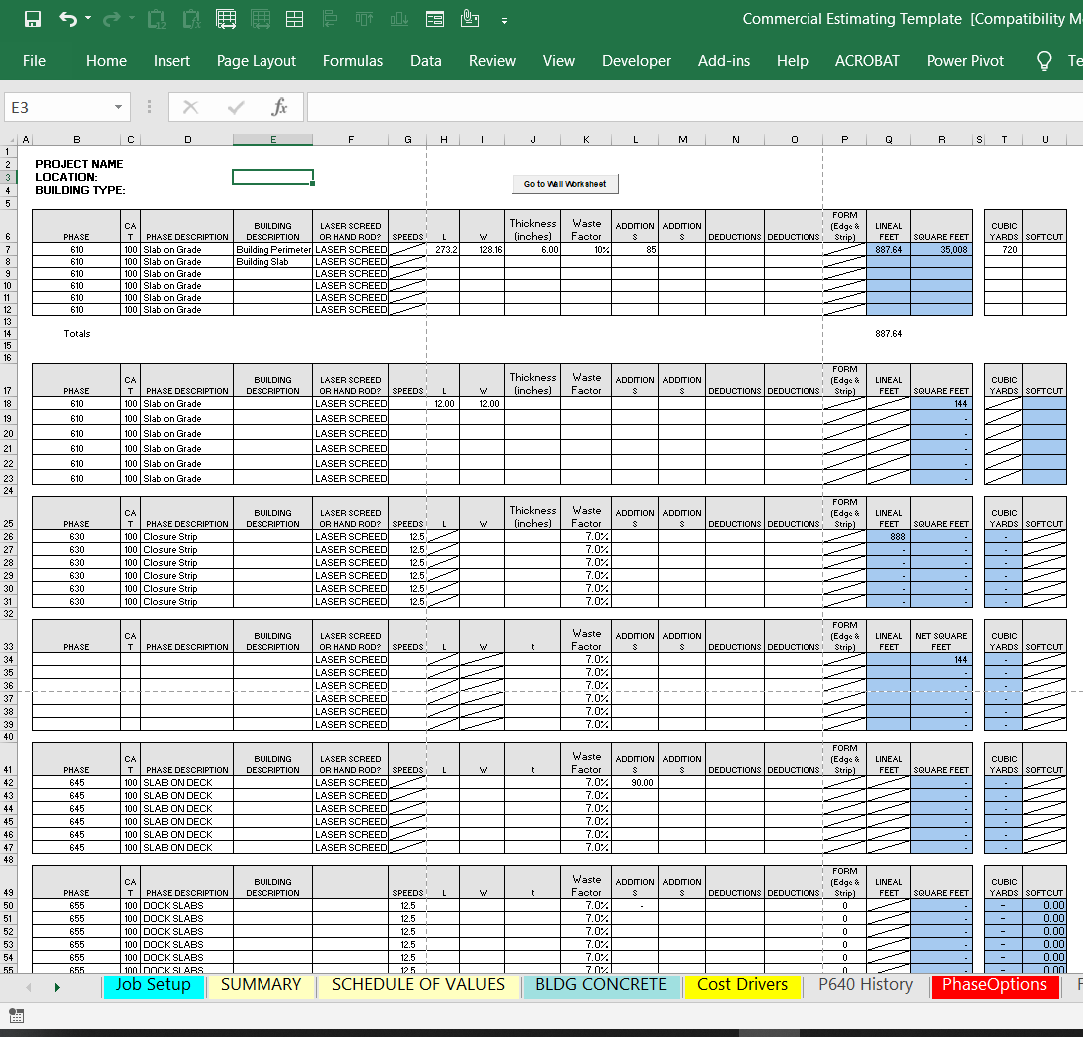
Task: Click the Insert Function fx icon
Action: (279, 107)
